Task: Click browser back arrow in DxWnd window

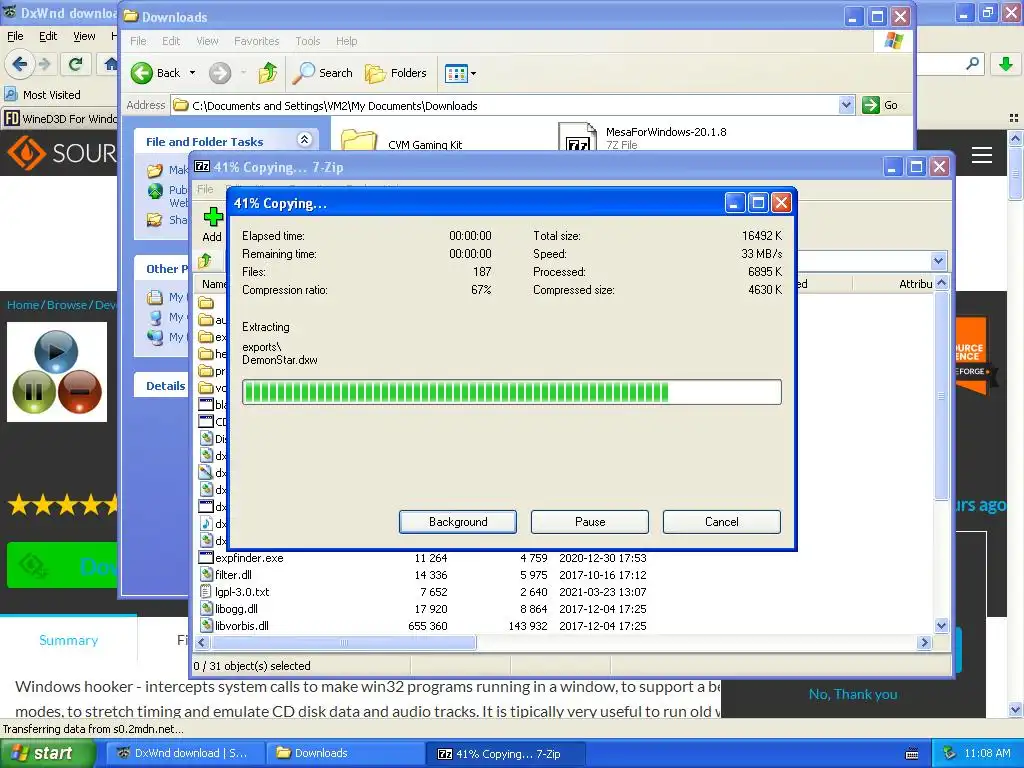Action: click(19, 64)
